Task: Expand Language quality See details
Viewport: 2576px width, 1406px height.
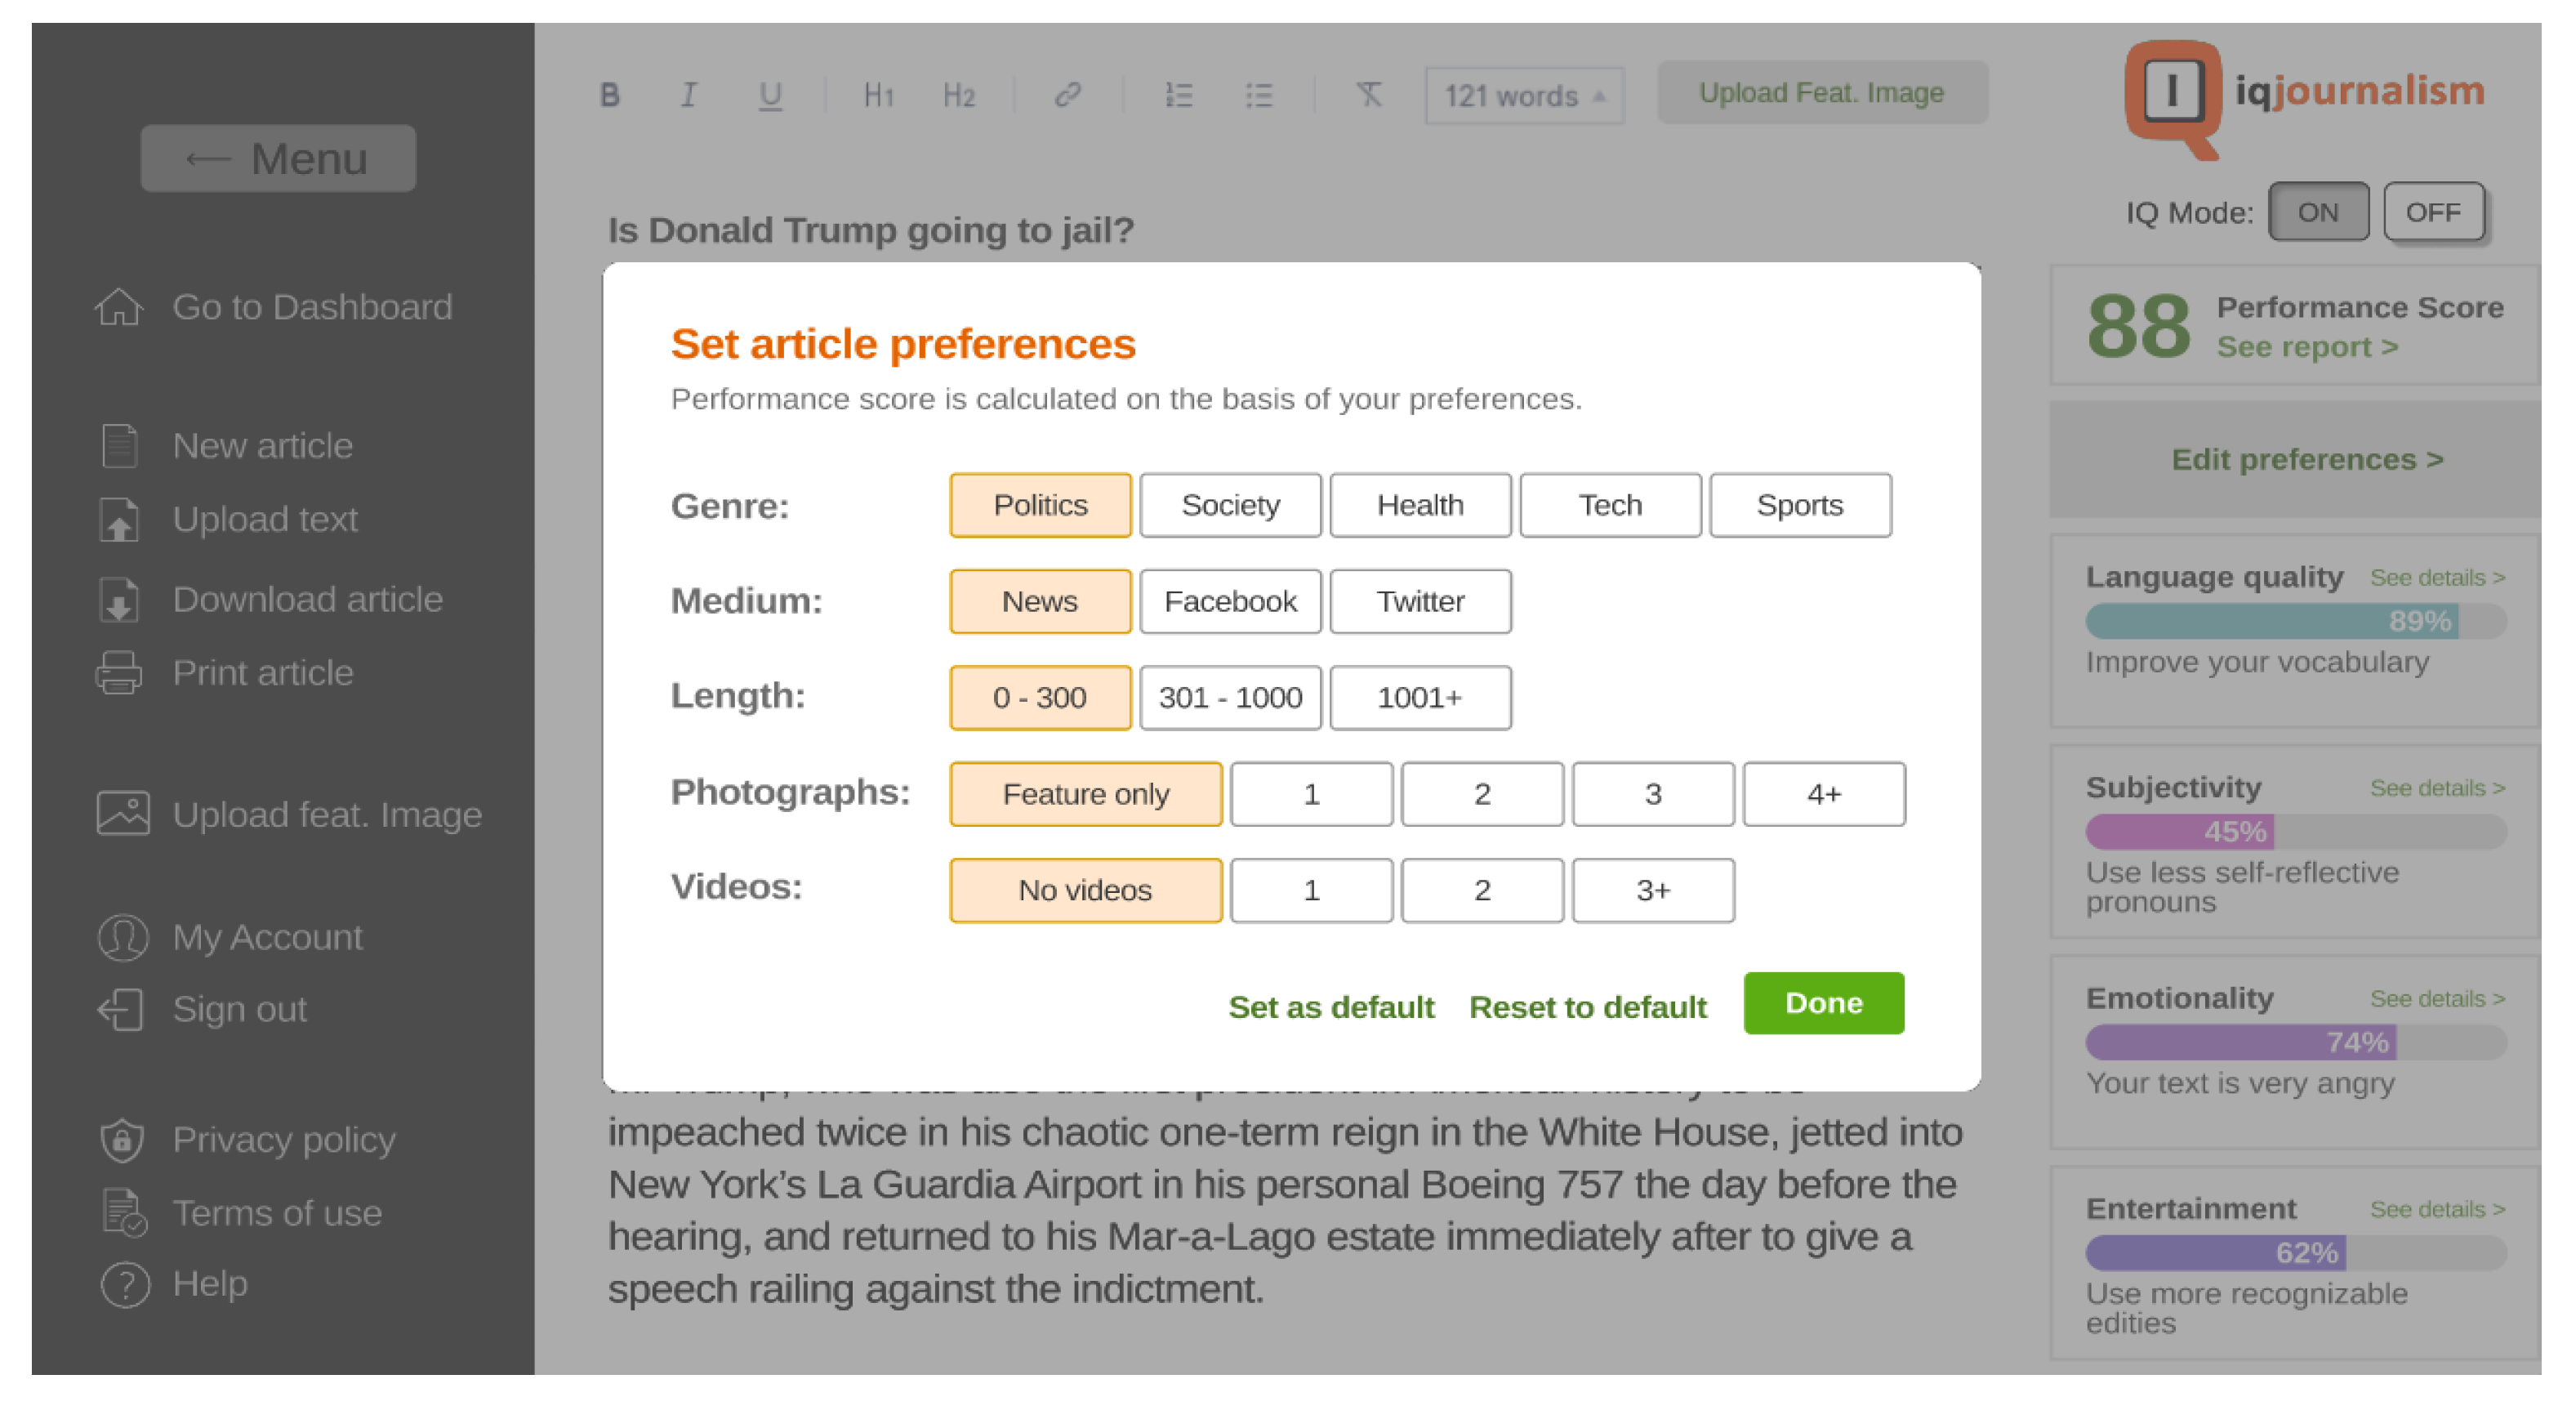Action: click(x=2436, y=578)
